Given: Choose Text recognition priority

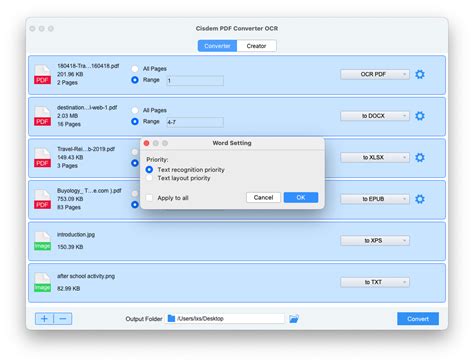Looking at the screenshot, I should (149, 170).
